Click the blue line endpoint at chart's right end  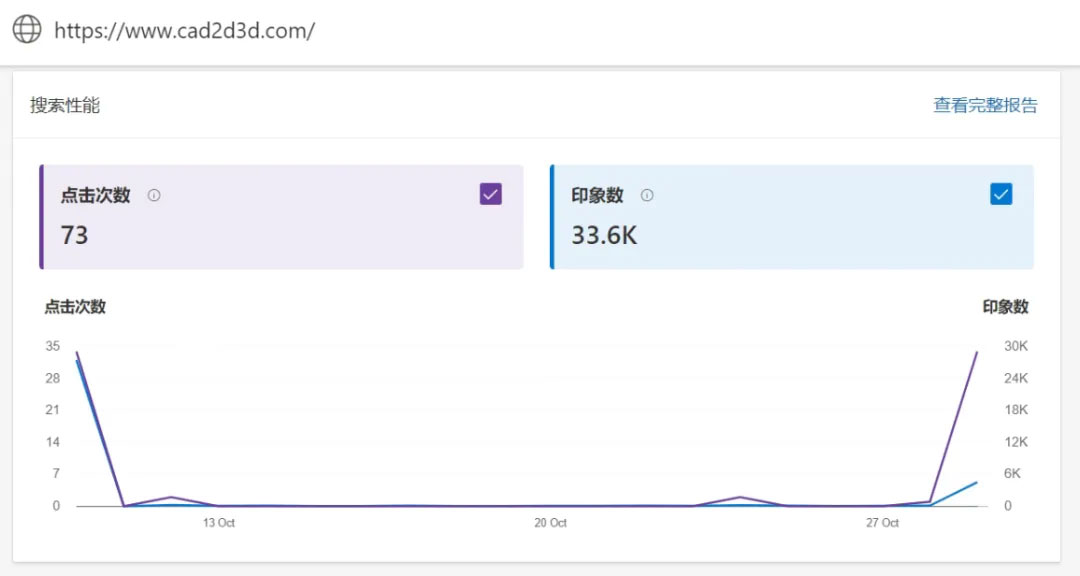976,482
